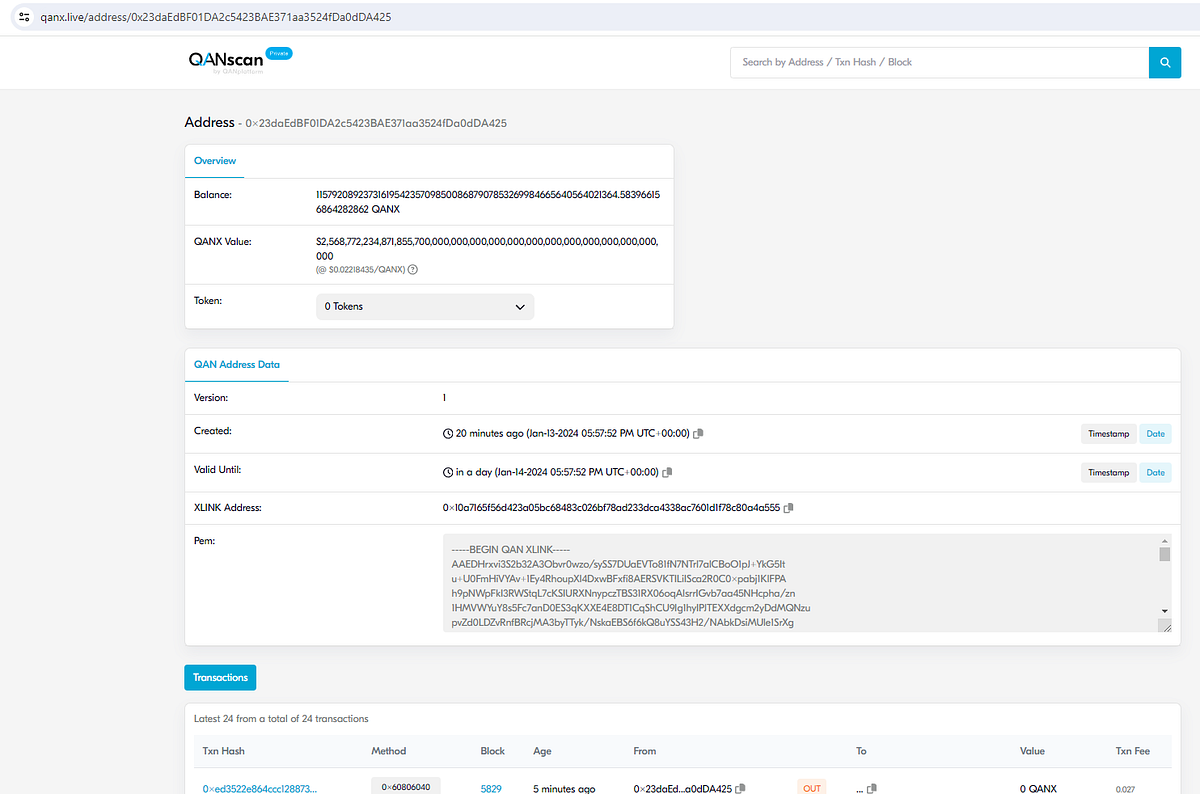
Task: Click the copy icon beside the Created timestamp
Action: (698, 433)
